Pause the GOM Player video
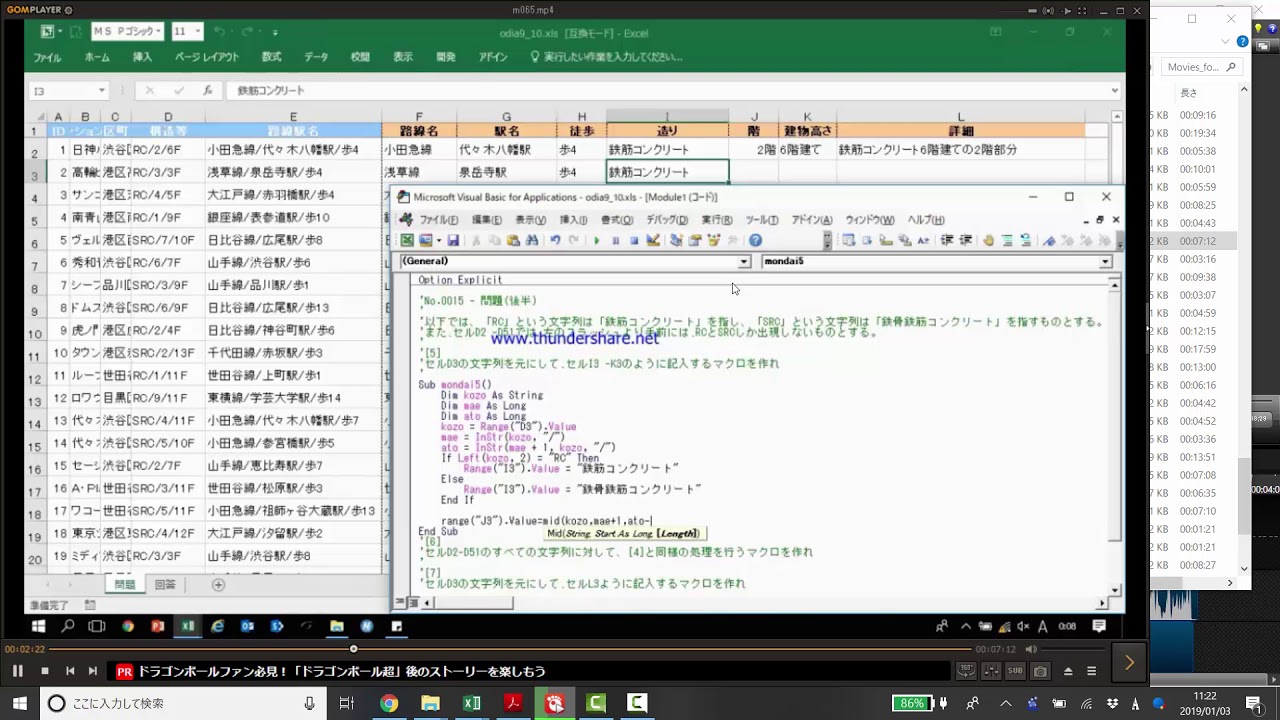Viewport: 1280px width, 720px height. point(17,671)
